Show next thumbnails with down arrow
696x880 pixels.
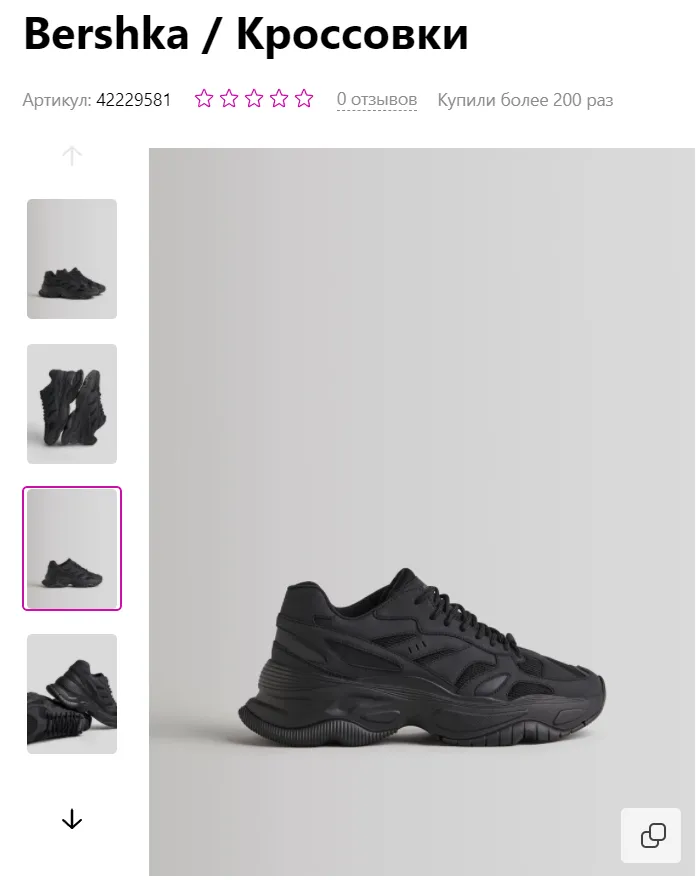pos(72,819)
